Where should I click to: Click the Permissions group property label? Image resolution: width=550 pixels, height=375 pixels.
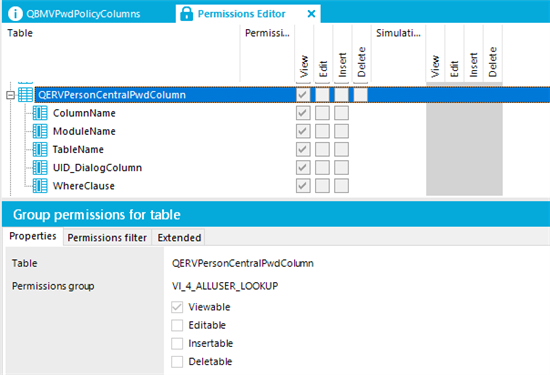(x=53, y=286)
